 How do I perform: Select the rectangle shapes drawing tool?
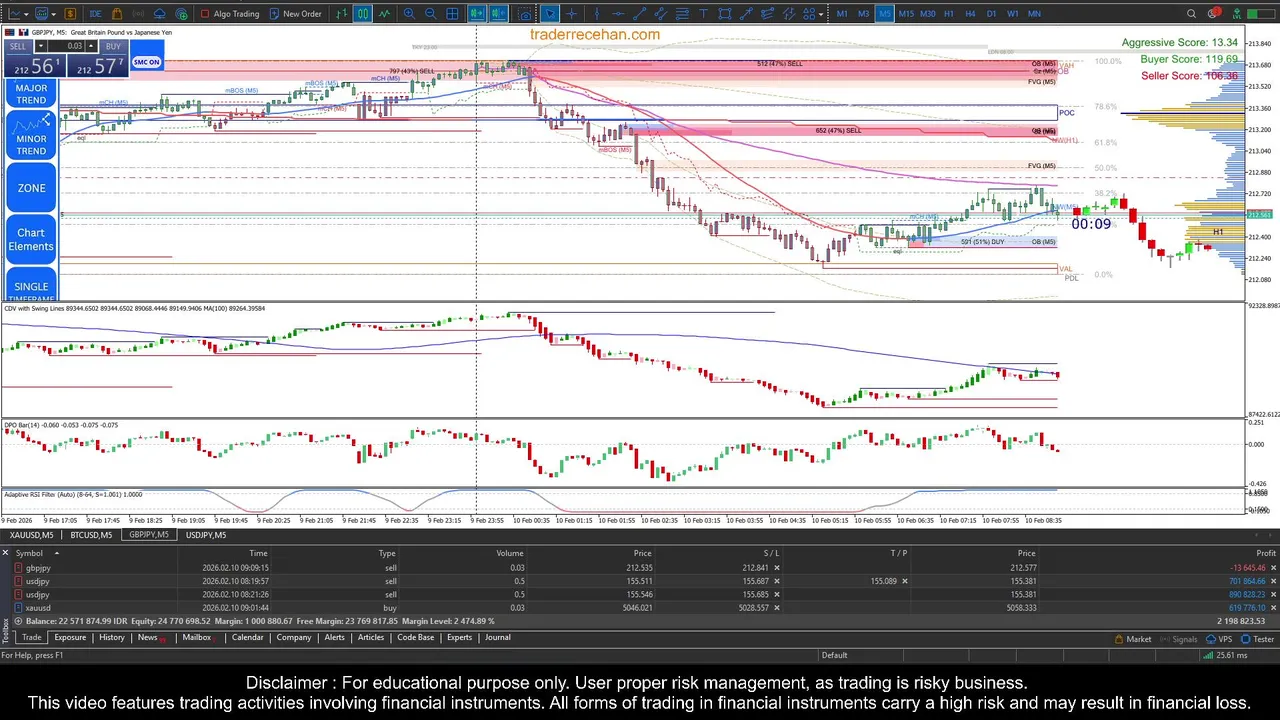[724, 14]
